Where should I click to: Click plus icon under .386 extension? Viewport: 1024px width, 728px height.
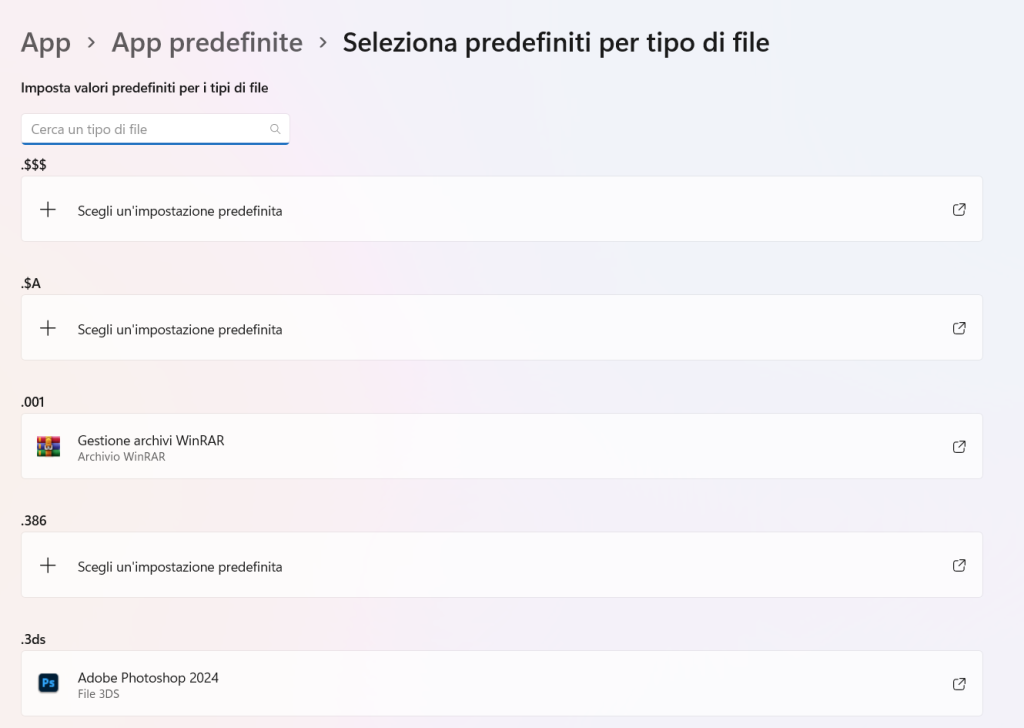pos(48,566)
